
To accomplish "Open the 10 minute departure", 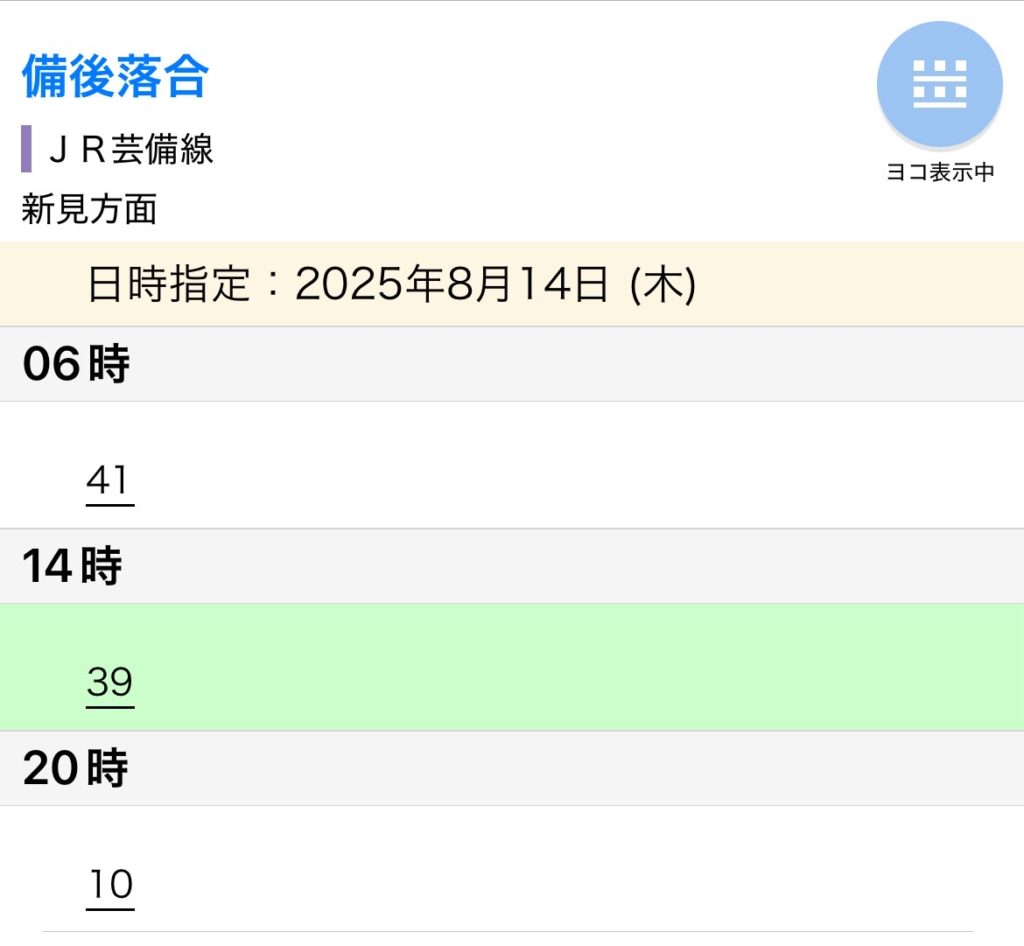I will click(109, 885).
